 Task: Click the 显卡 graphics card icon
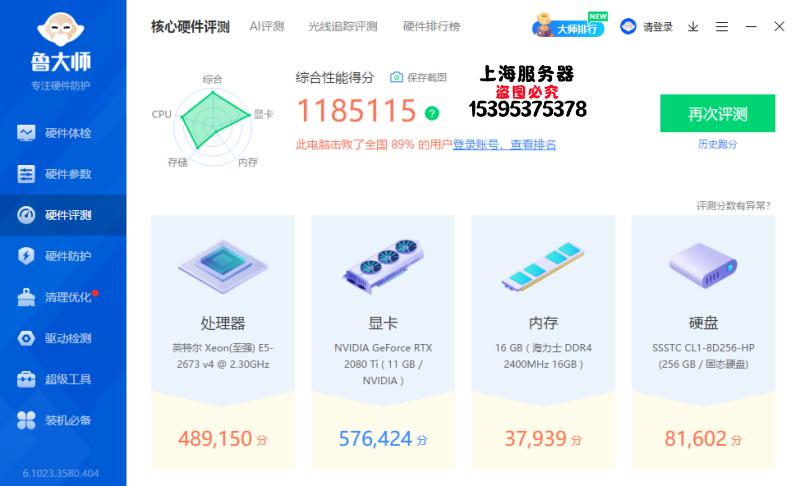coord(383,266)
